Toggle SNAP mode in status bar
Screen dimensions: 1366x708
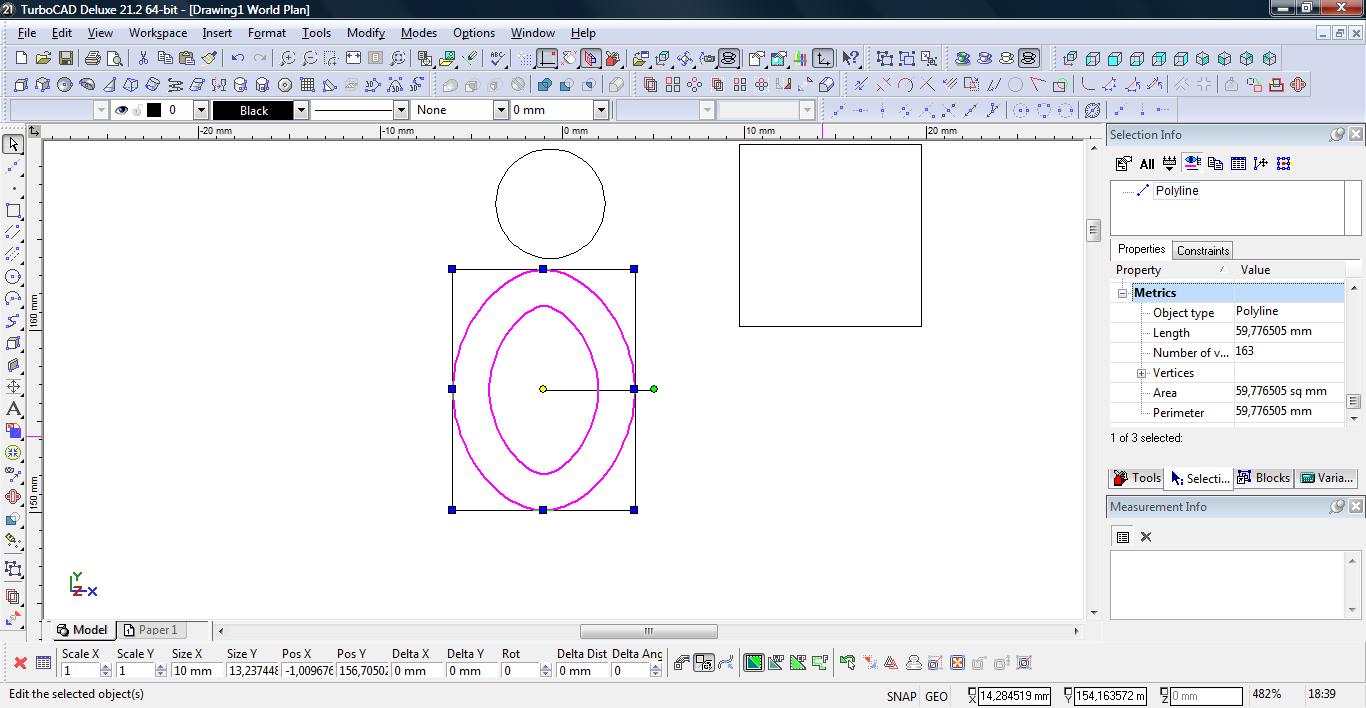[900, 696]
